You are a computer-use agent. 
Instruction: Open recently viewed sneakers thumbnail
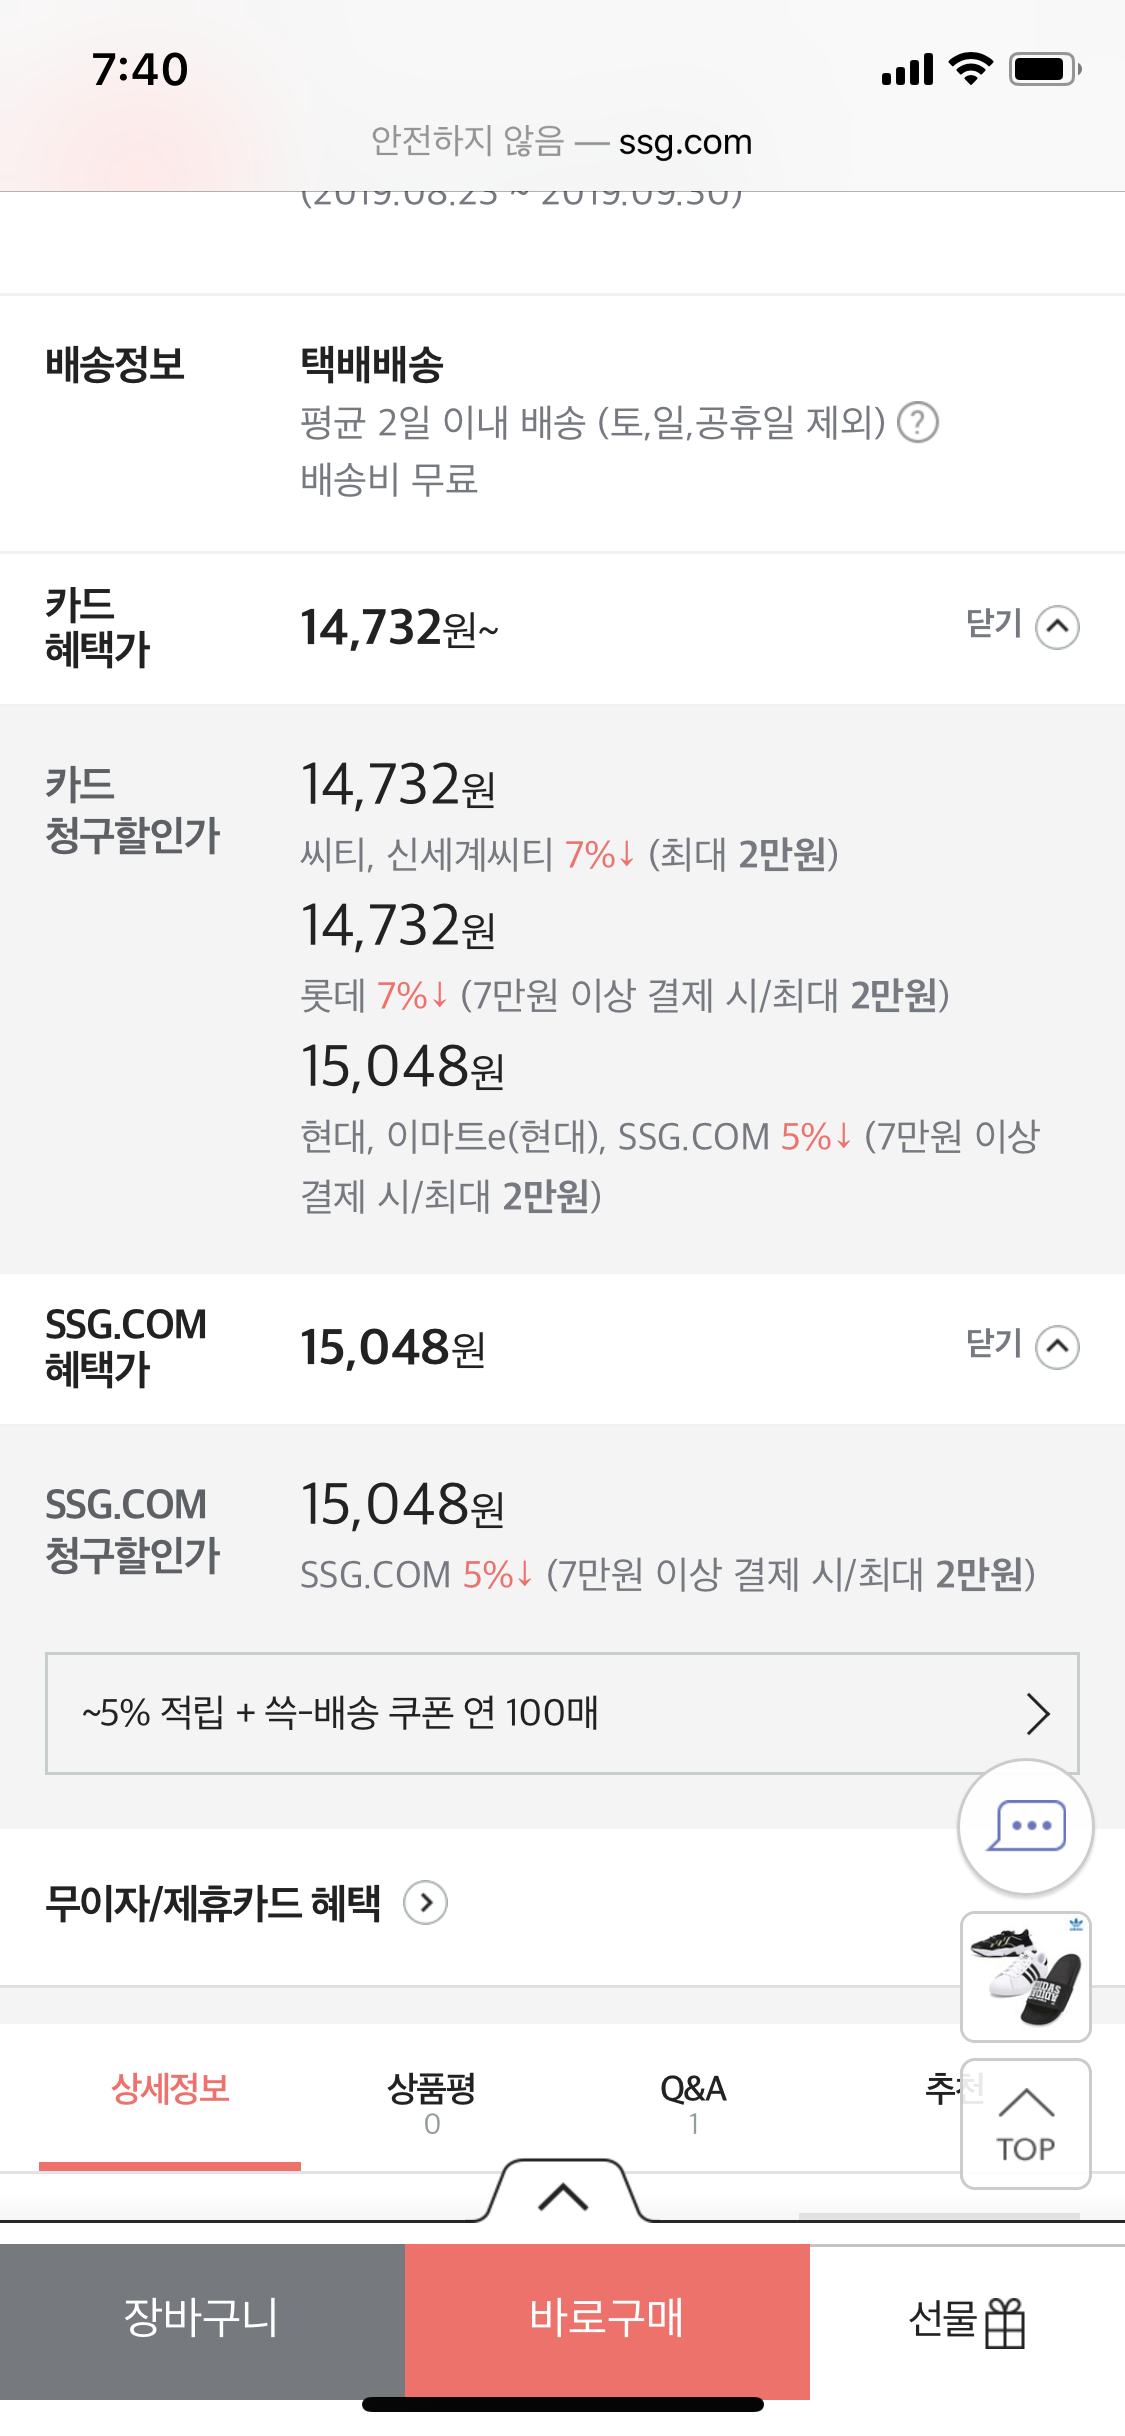1025,1976
